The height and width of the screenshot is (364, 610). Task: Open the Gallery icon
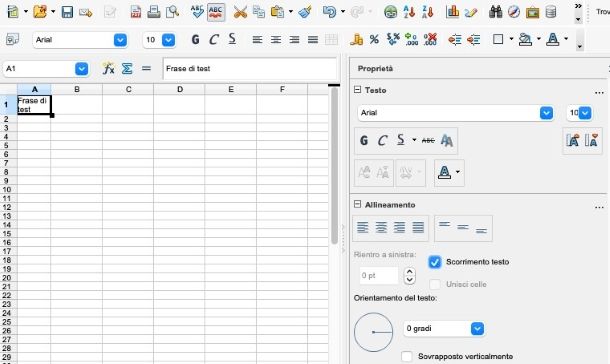[533, 13]
